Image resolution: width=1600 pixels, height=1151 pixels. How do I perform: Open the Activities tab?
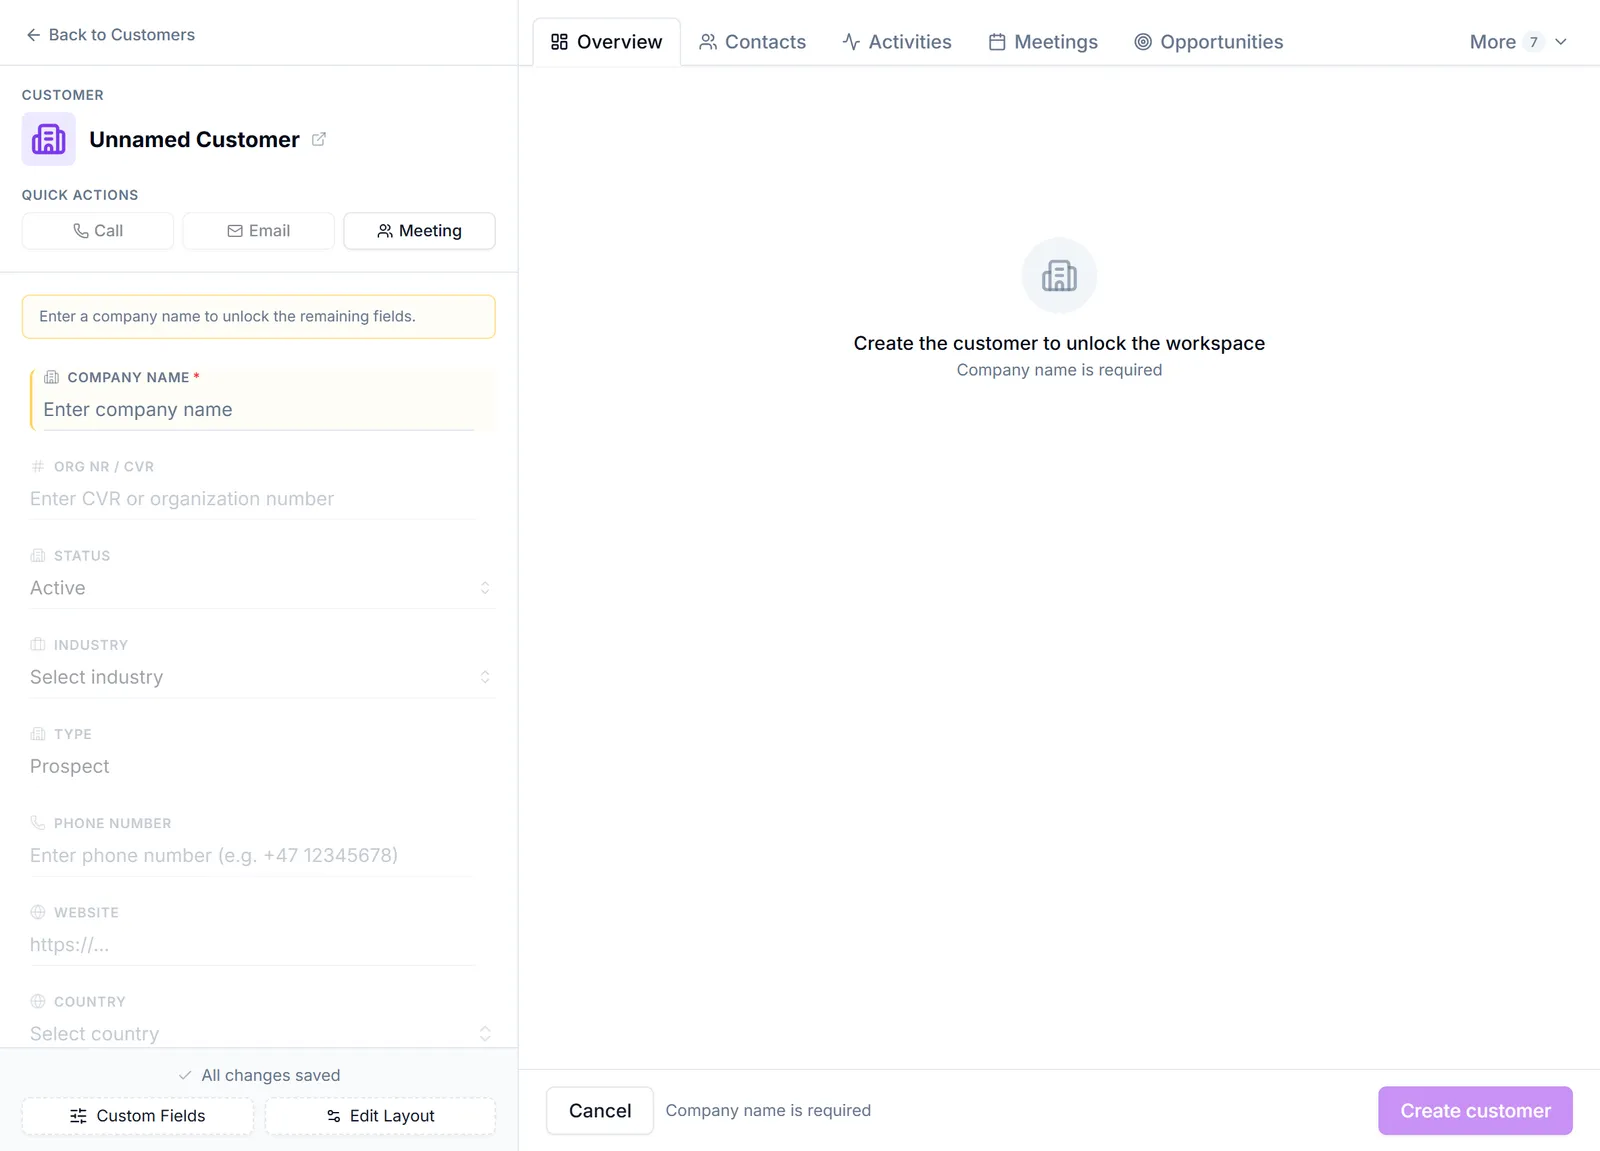click(897, 42)
